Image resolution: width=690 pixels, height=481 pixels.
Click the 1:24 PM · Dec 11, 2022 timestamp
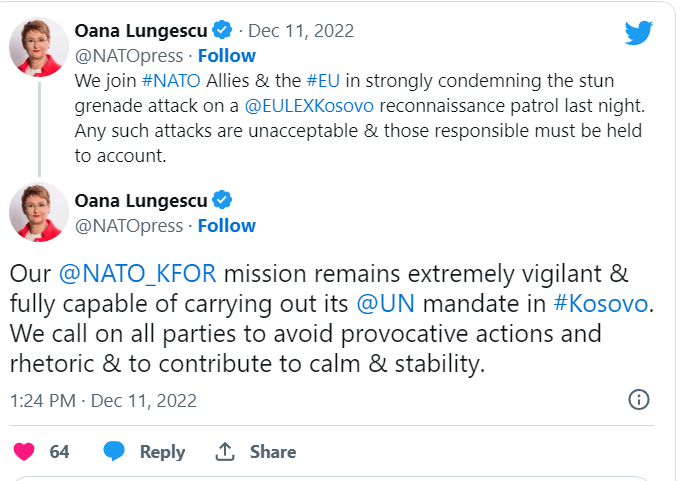coord(103,401)
